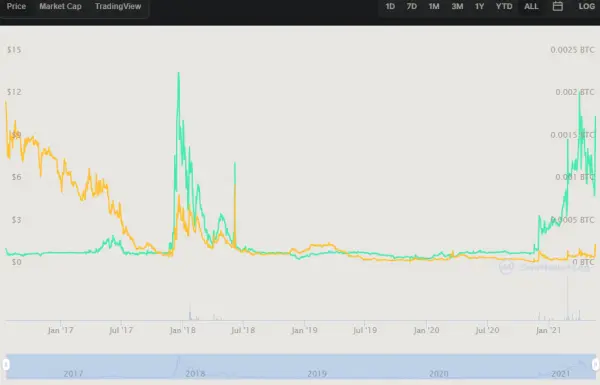Click 2021 in the range navigator
The image size is (600, 385).
(x=561, y=374)
